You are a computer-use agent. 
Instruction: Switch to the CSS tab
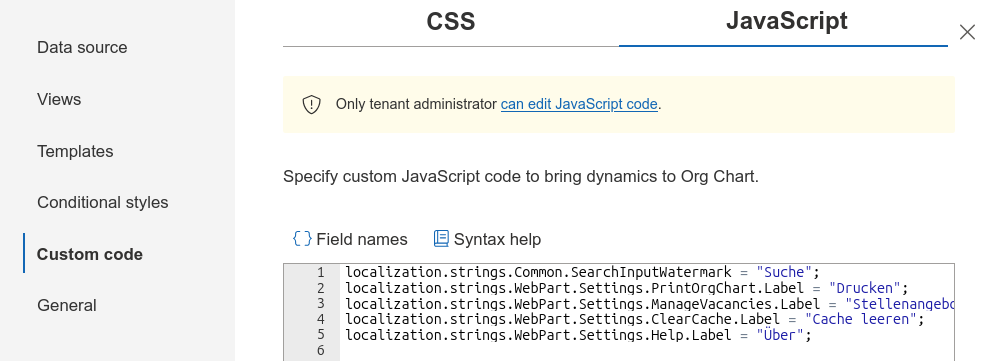pos(450,23)
